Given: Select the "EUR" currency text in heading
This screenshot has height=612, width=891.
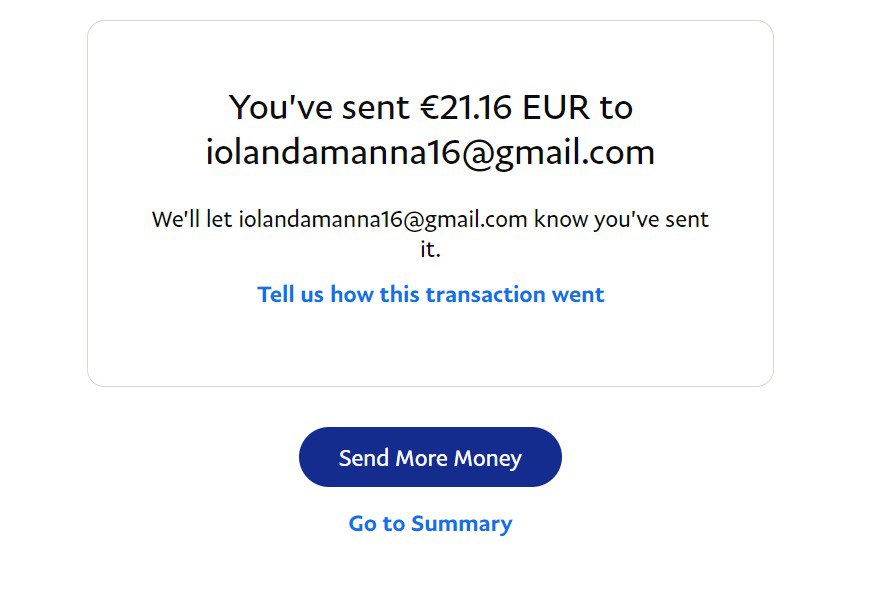Looking at the screenshot, I should [567, 107].
